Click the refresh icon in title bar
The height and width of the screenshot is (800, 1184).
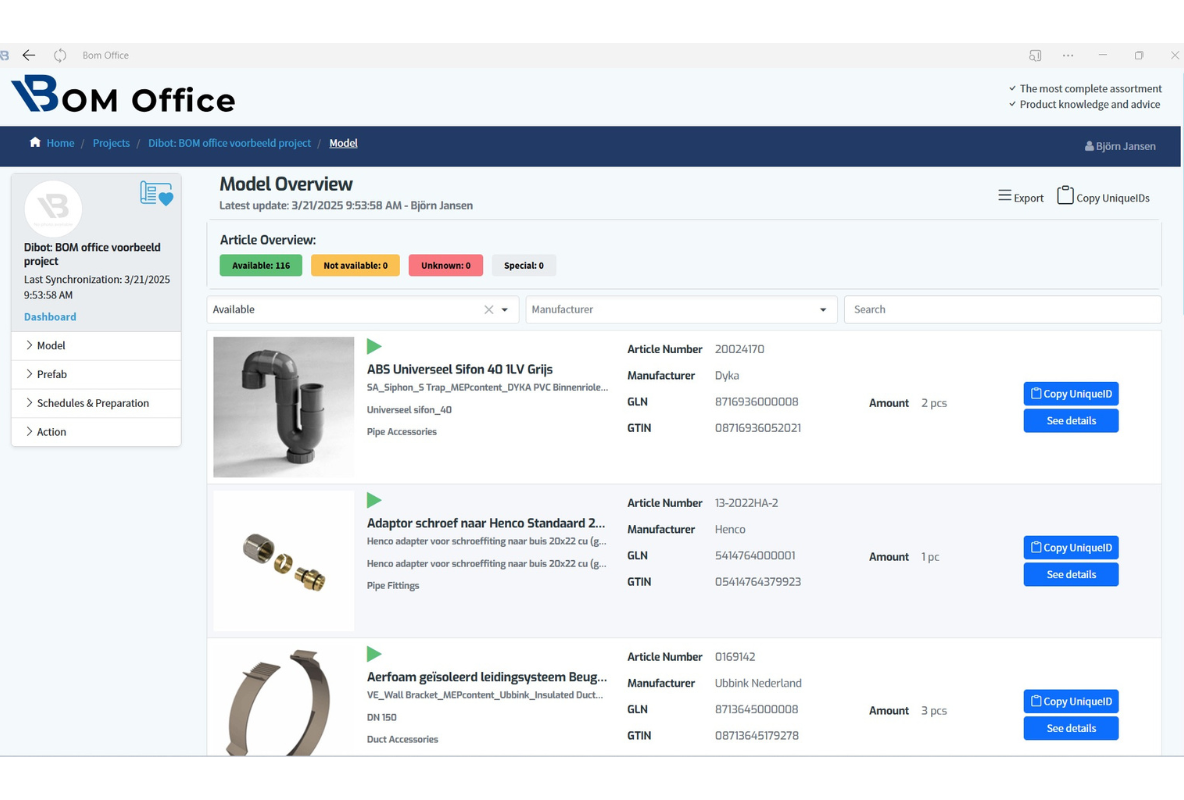click(x=60, y=55)
